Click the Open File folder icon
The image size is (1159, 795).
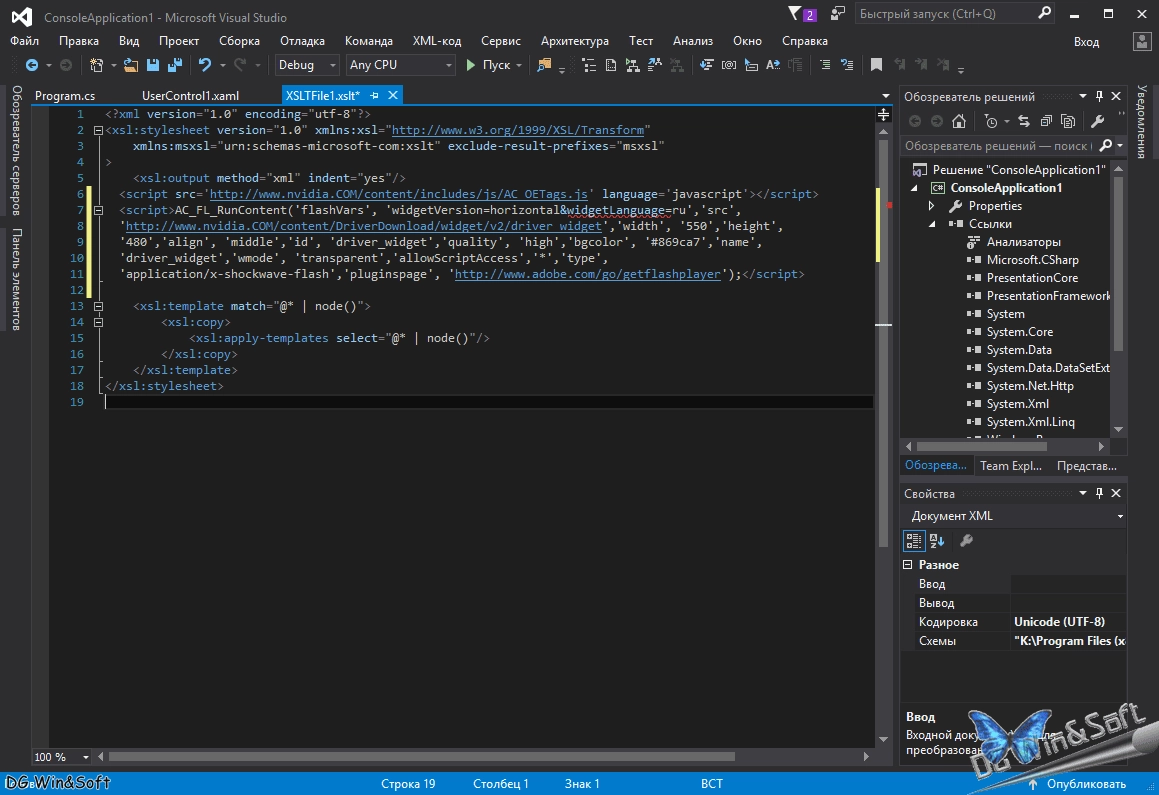click(131, 65)
